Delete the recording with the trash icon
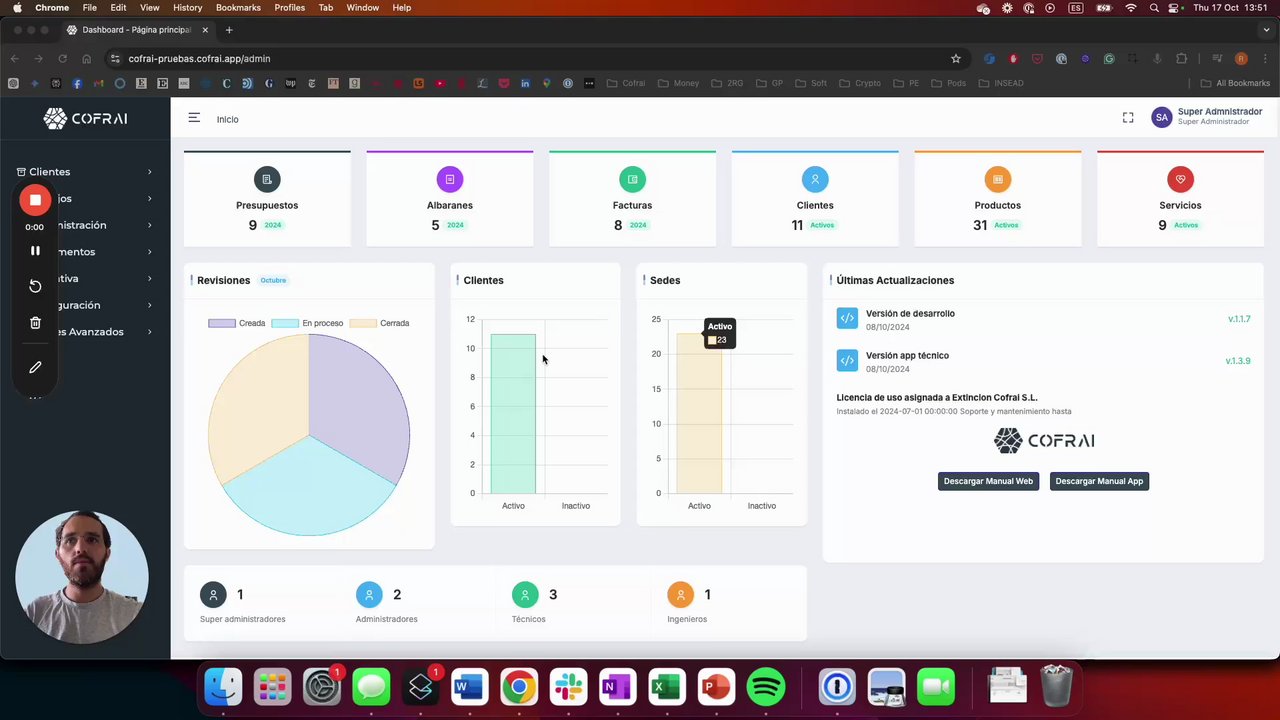Screen dimensions: 1280x720 [35, 323]
